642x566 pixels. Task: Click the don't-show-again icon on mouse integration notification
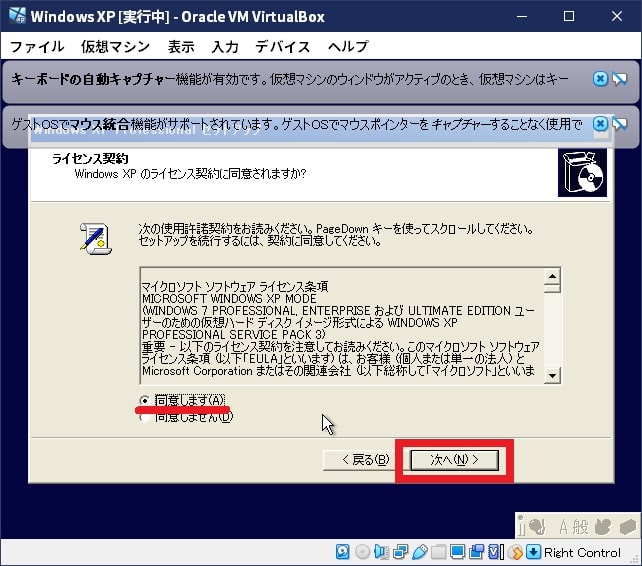point(620,123)
